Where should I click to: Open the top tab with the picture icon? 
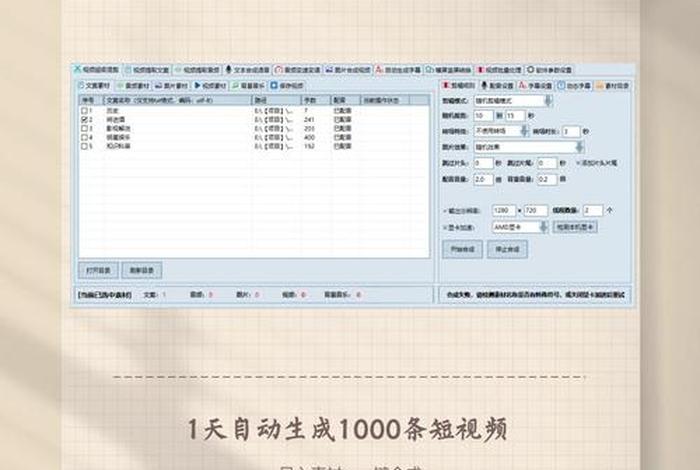click(348, 70)
